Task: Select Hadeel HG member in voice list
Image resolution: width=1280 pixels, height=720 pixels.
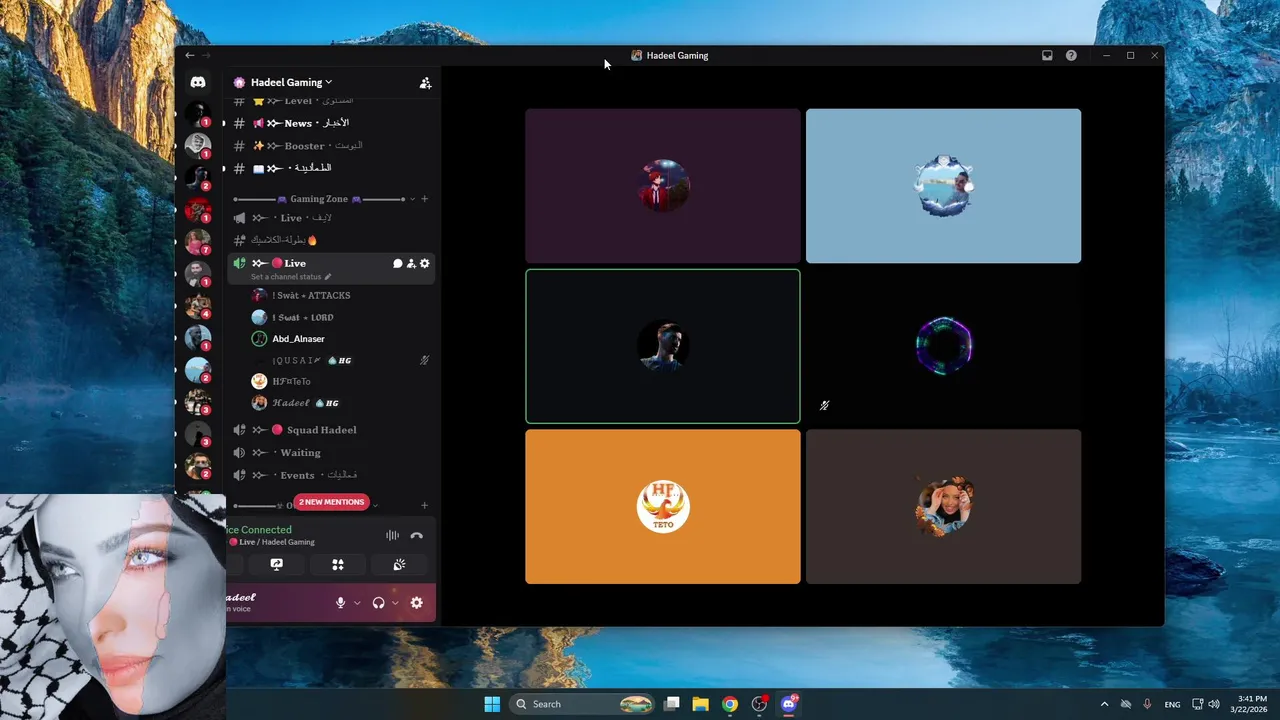Action: (340, 403)
